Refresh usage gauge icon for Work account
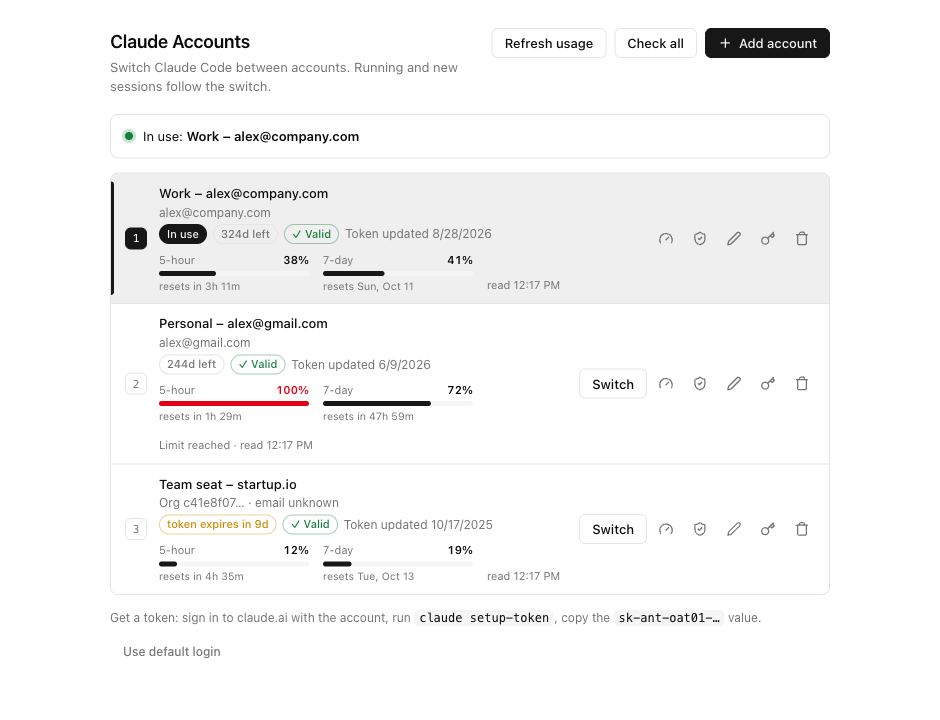 (665, 239)
